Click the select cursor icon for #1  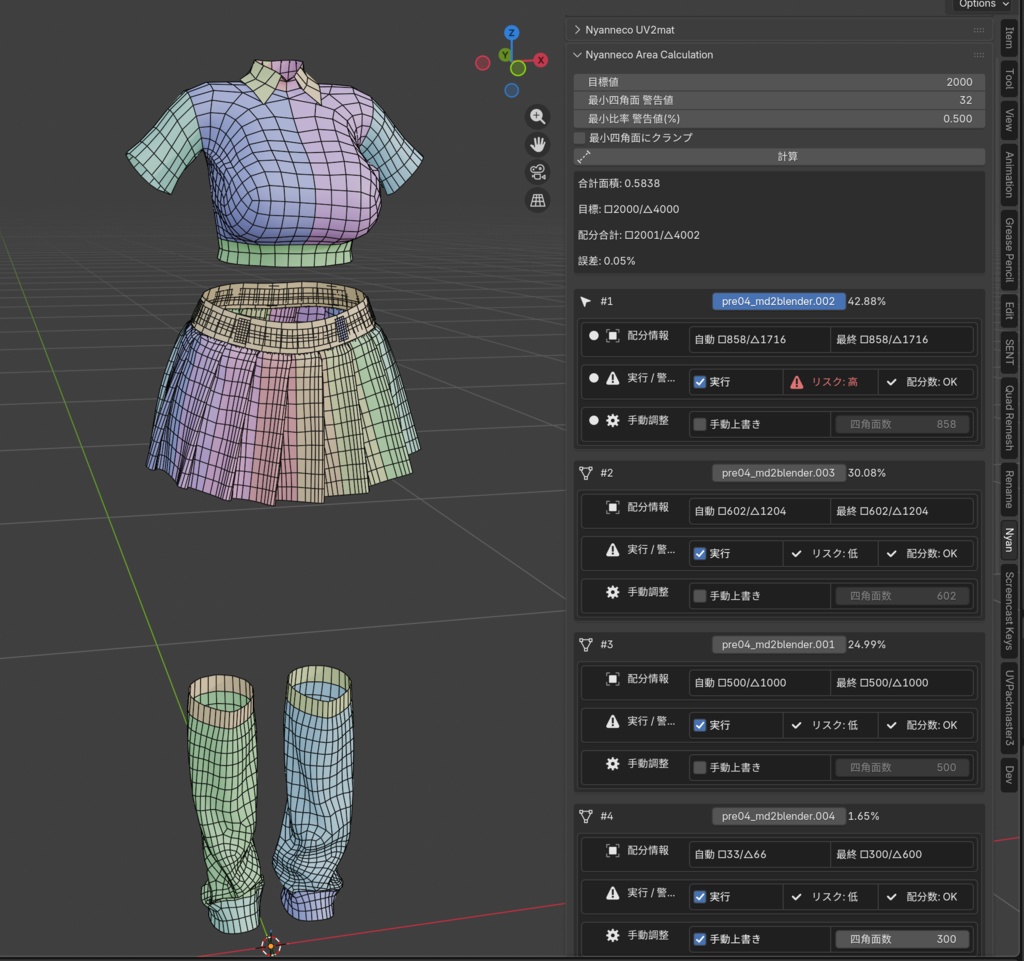(586, 301)
